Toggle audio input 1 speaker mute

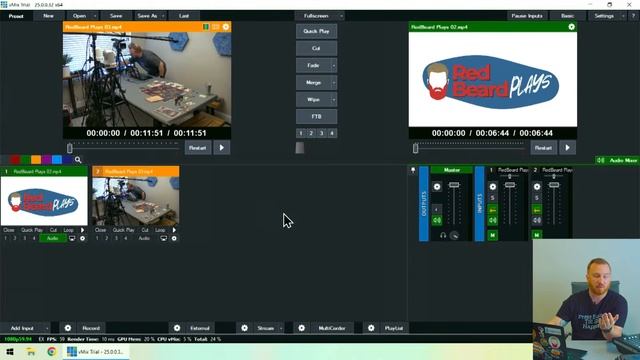(x=493, y=220)
